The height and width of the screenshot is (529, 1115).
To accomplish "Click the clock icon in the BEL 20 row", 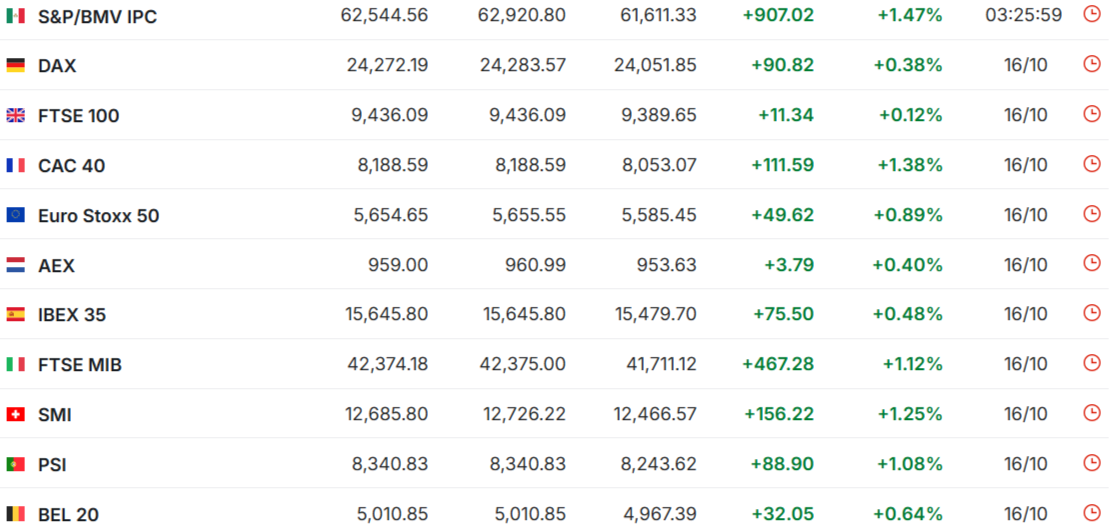I will (x=1091, y=512).
